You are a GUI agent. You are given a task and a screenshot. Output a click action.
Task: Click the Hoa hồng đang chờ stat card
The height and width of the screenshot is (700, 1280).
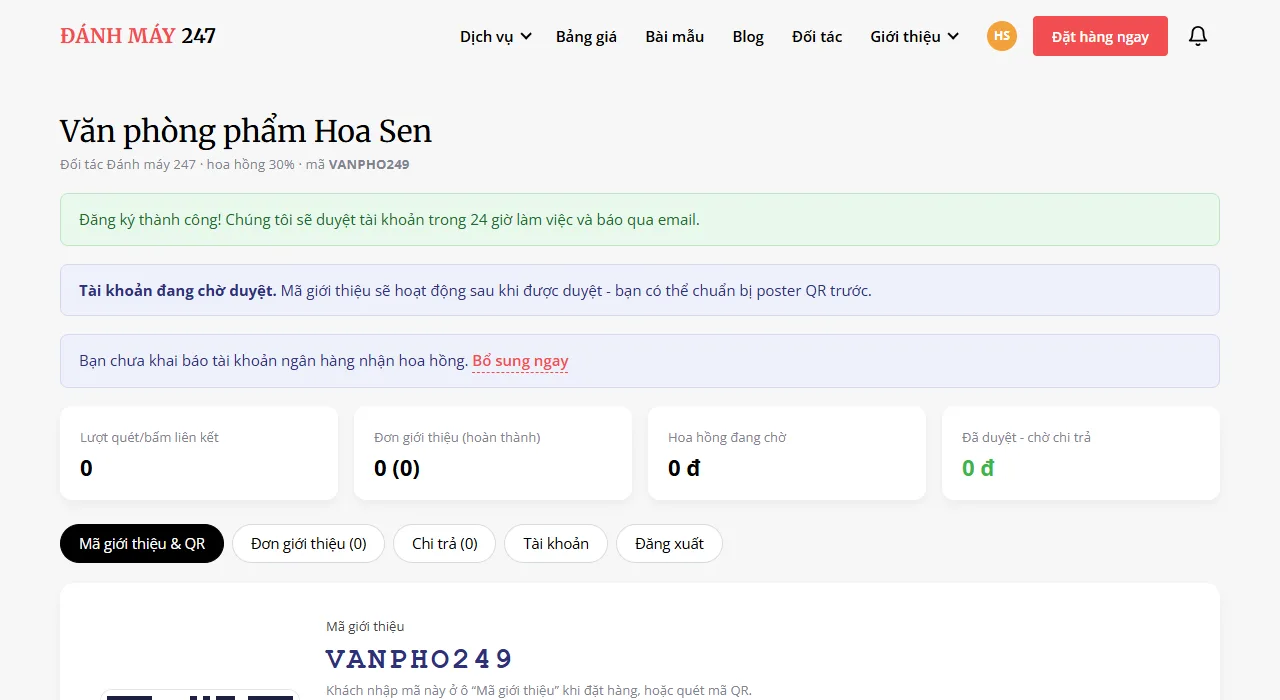(787, 453)
